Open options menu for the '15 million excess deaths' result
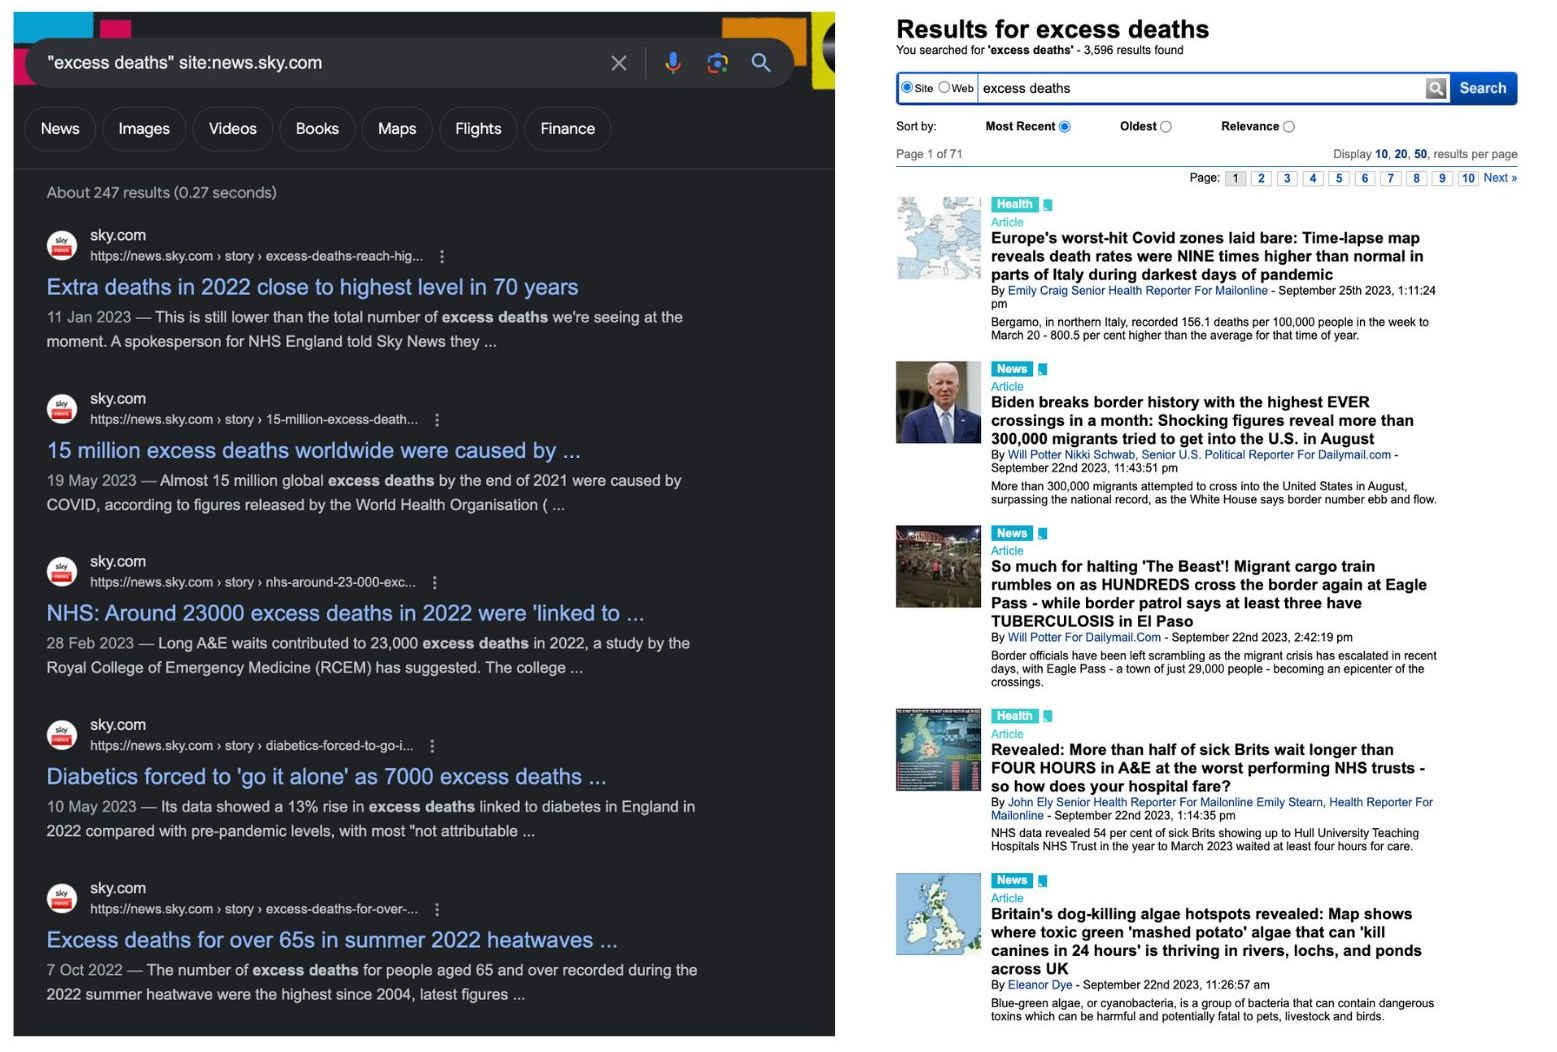The width and height of the screenshot is (1557, 1052). click(x=437, y=420)
